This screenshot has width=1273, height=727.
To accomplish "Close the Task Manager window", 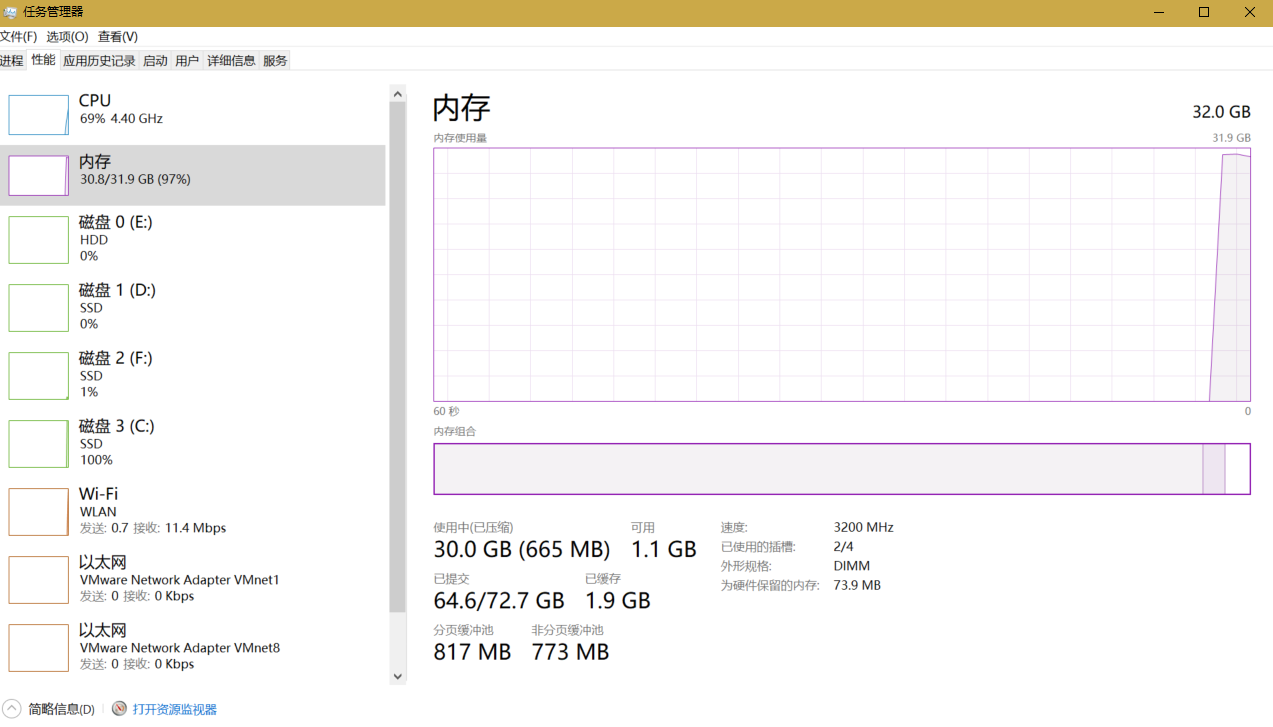I will (x=1250, y=13).
